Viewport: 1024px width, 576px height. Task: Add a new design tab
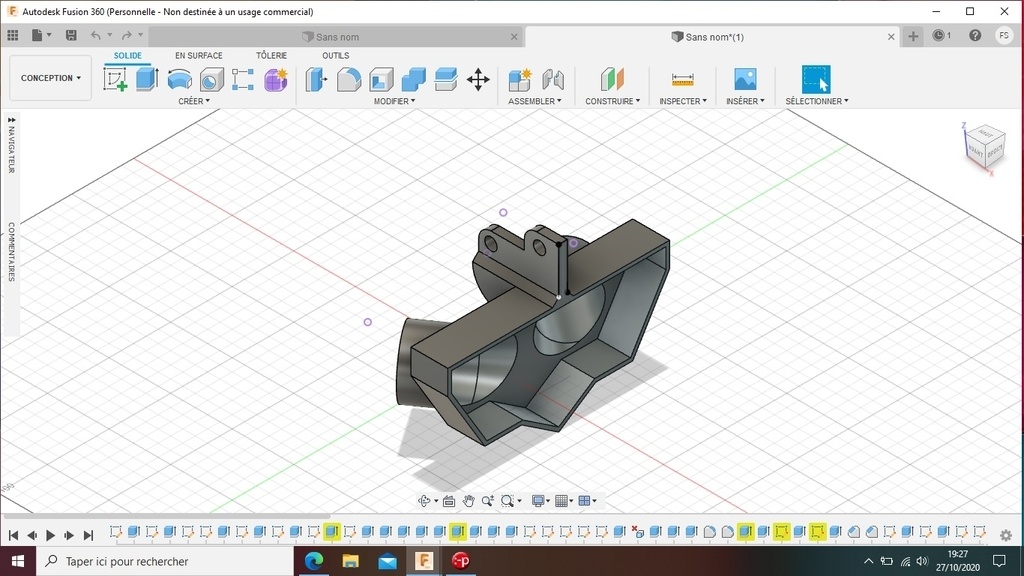(x=913, y=37)
